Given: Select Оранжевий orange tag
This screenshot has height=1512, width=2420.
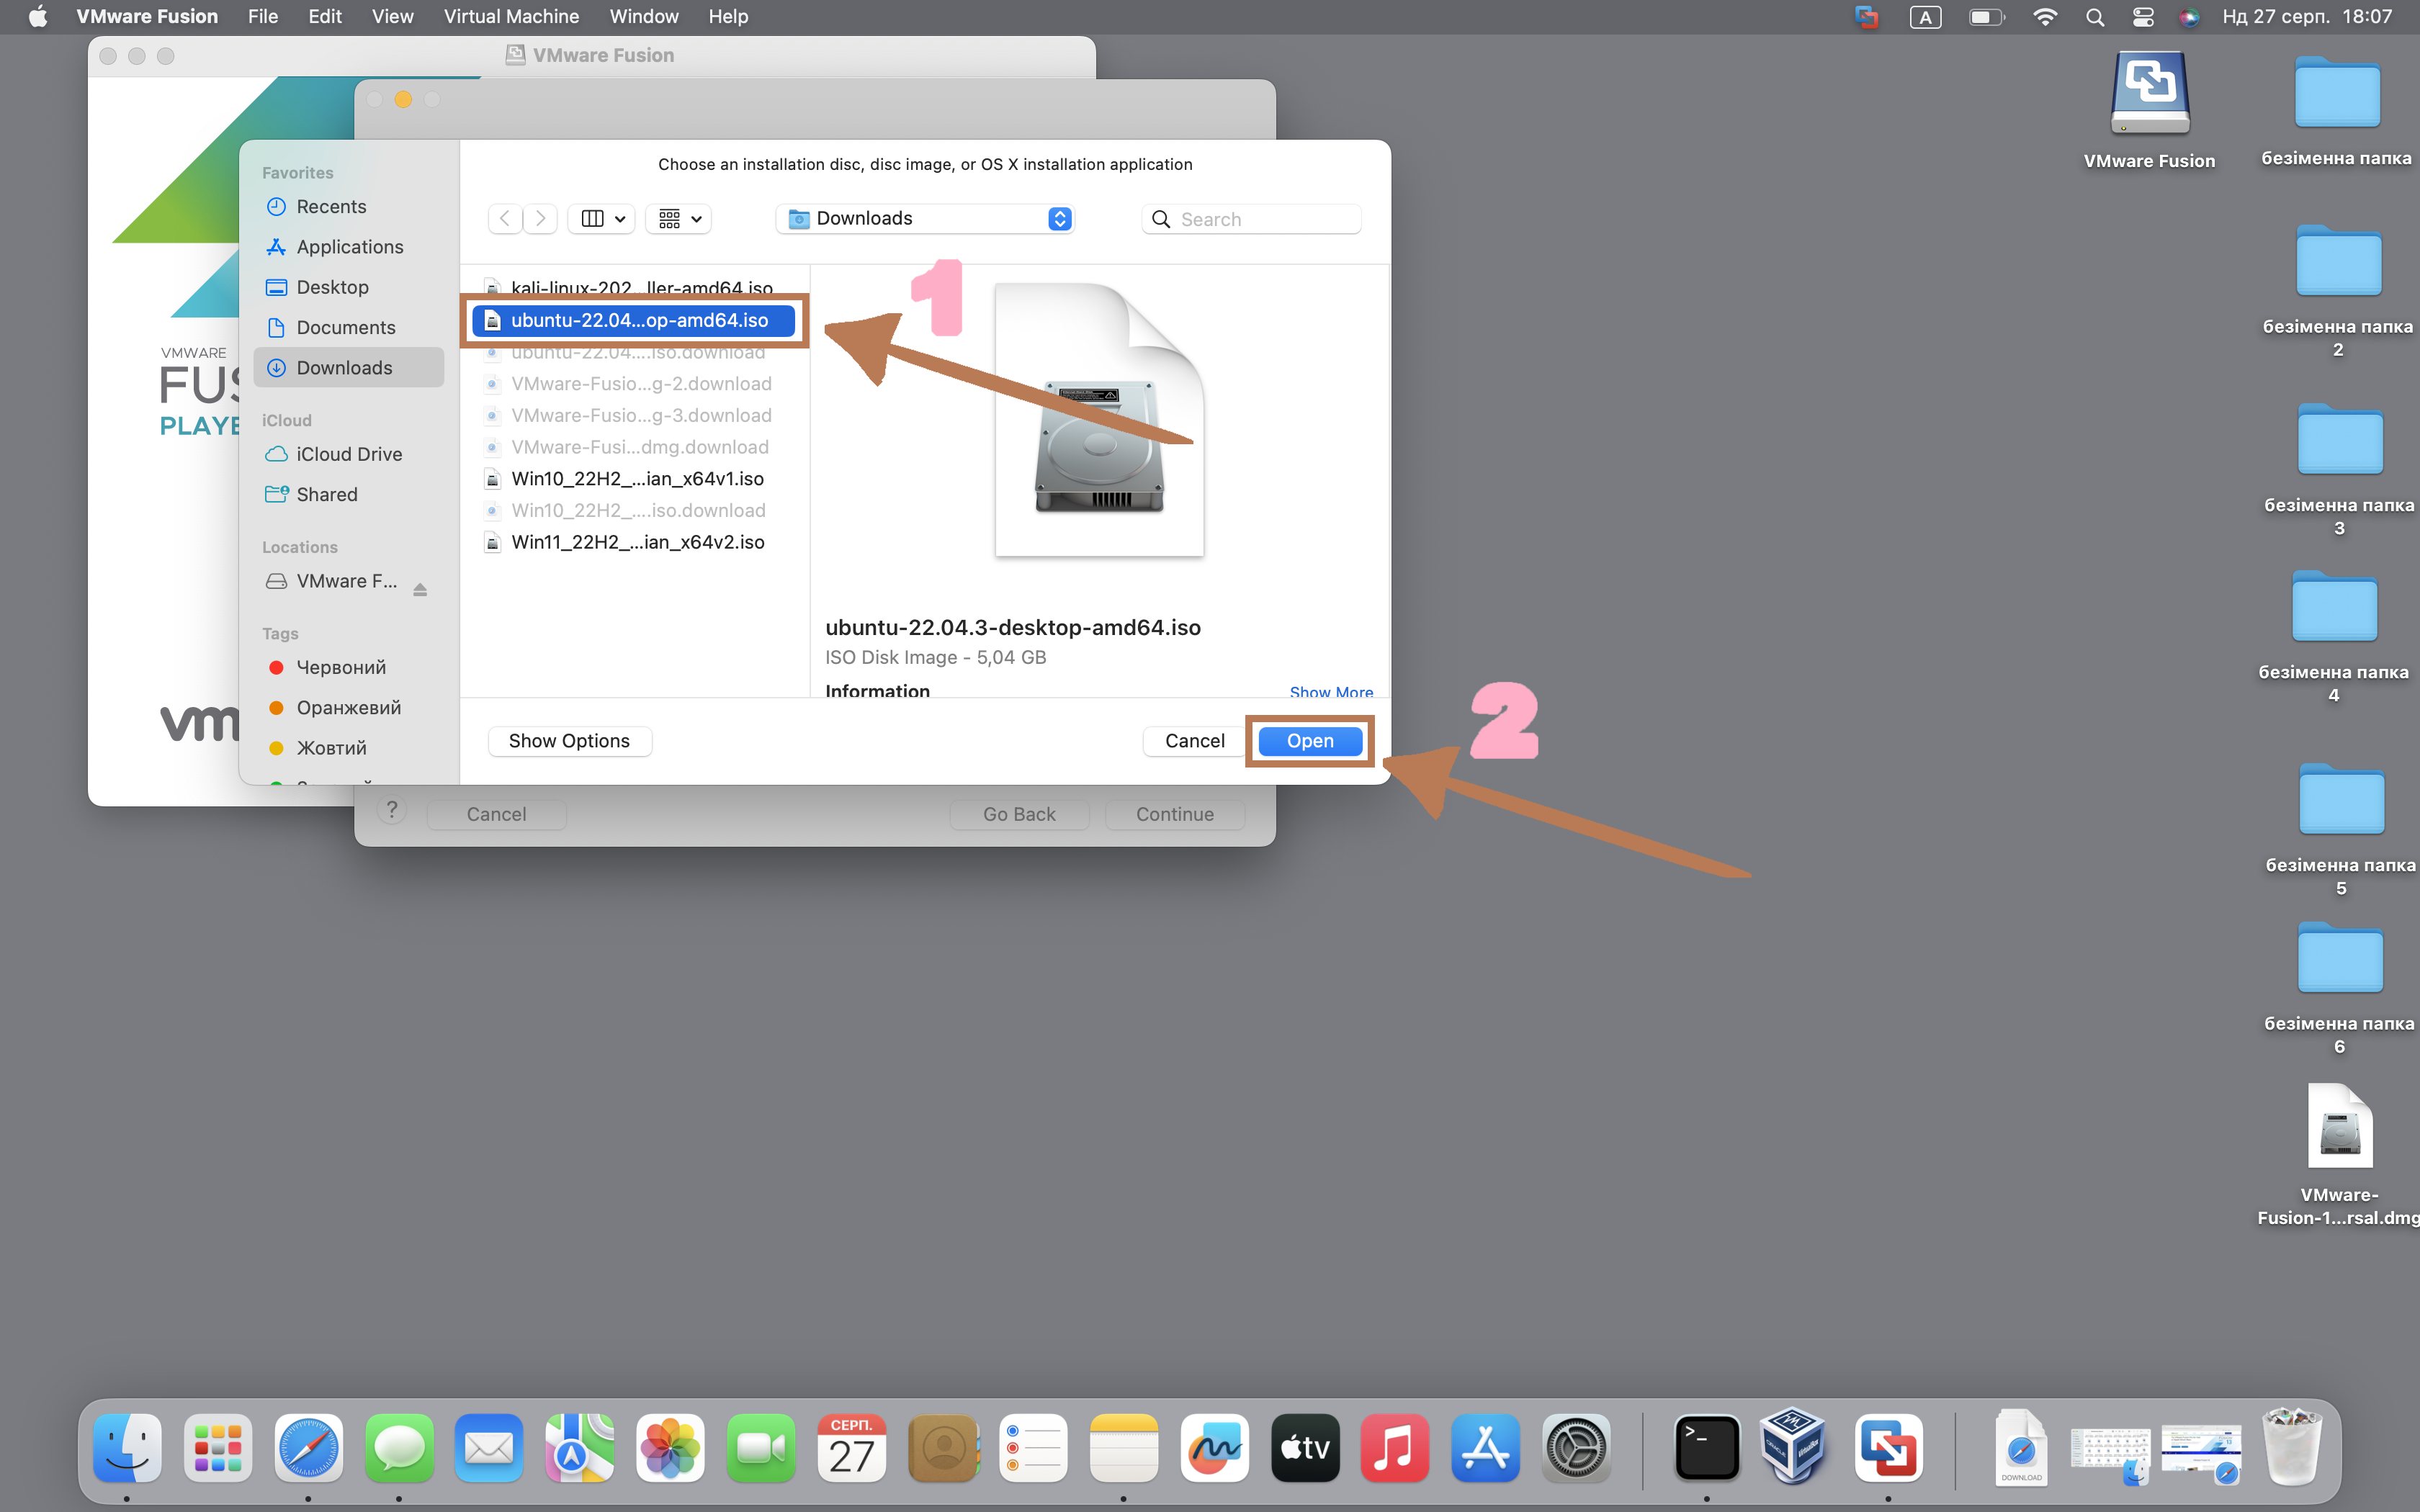Looking at the screenshot, I should (348, 707).
